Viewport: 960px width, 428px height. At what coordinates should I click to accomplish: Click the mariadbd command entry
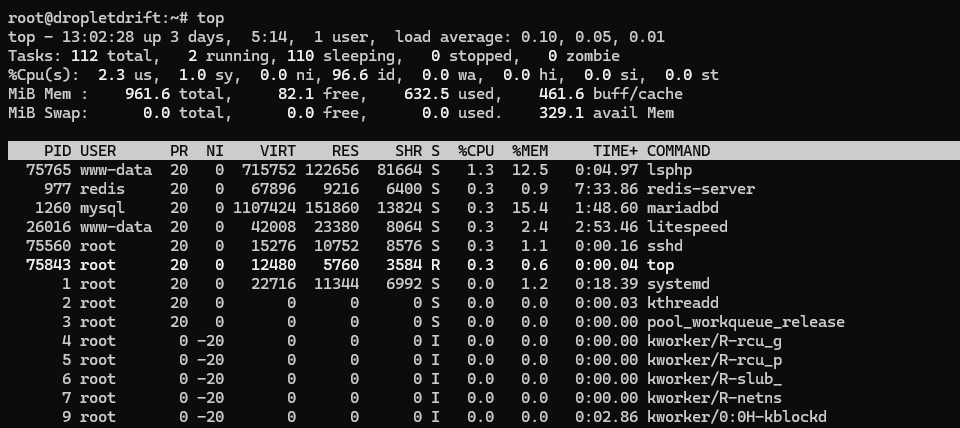click(683, 208)
